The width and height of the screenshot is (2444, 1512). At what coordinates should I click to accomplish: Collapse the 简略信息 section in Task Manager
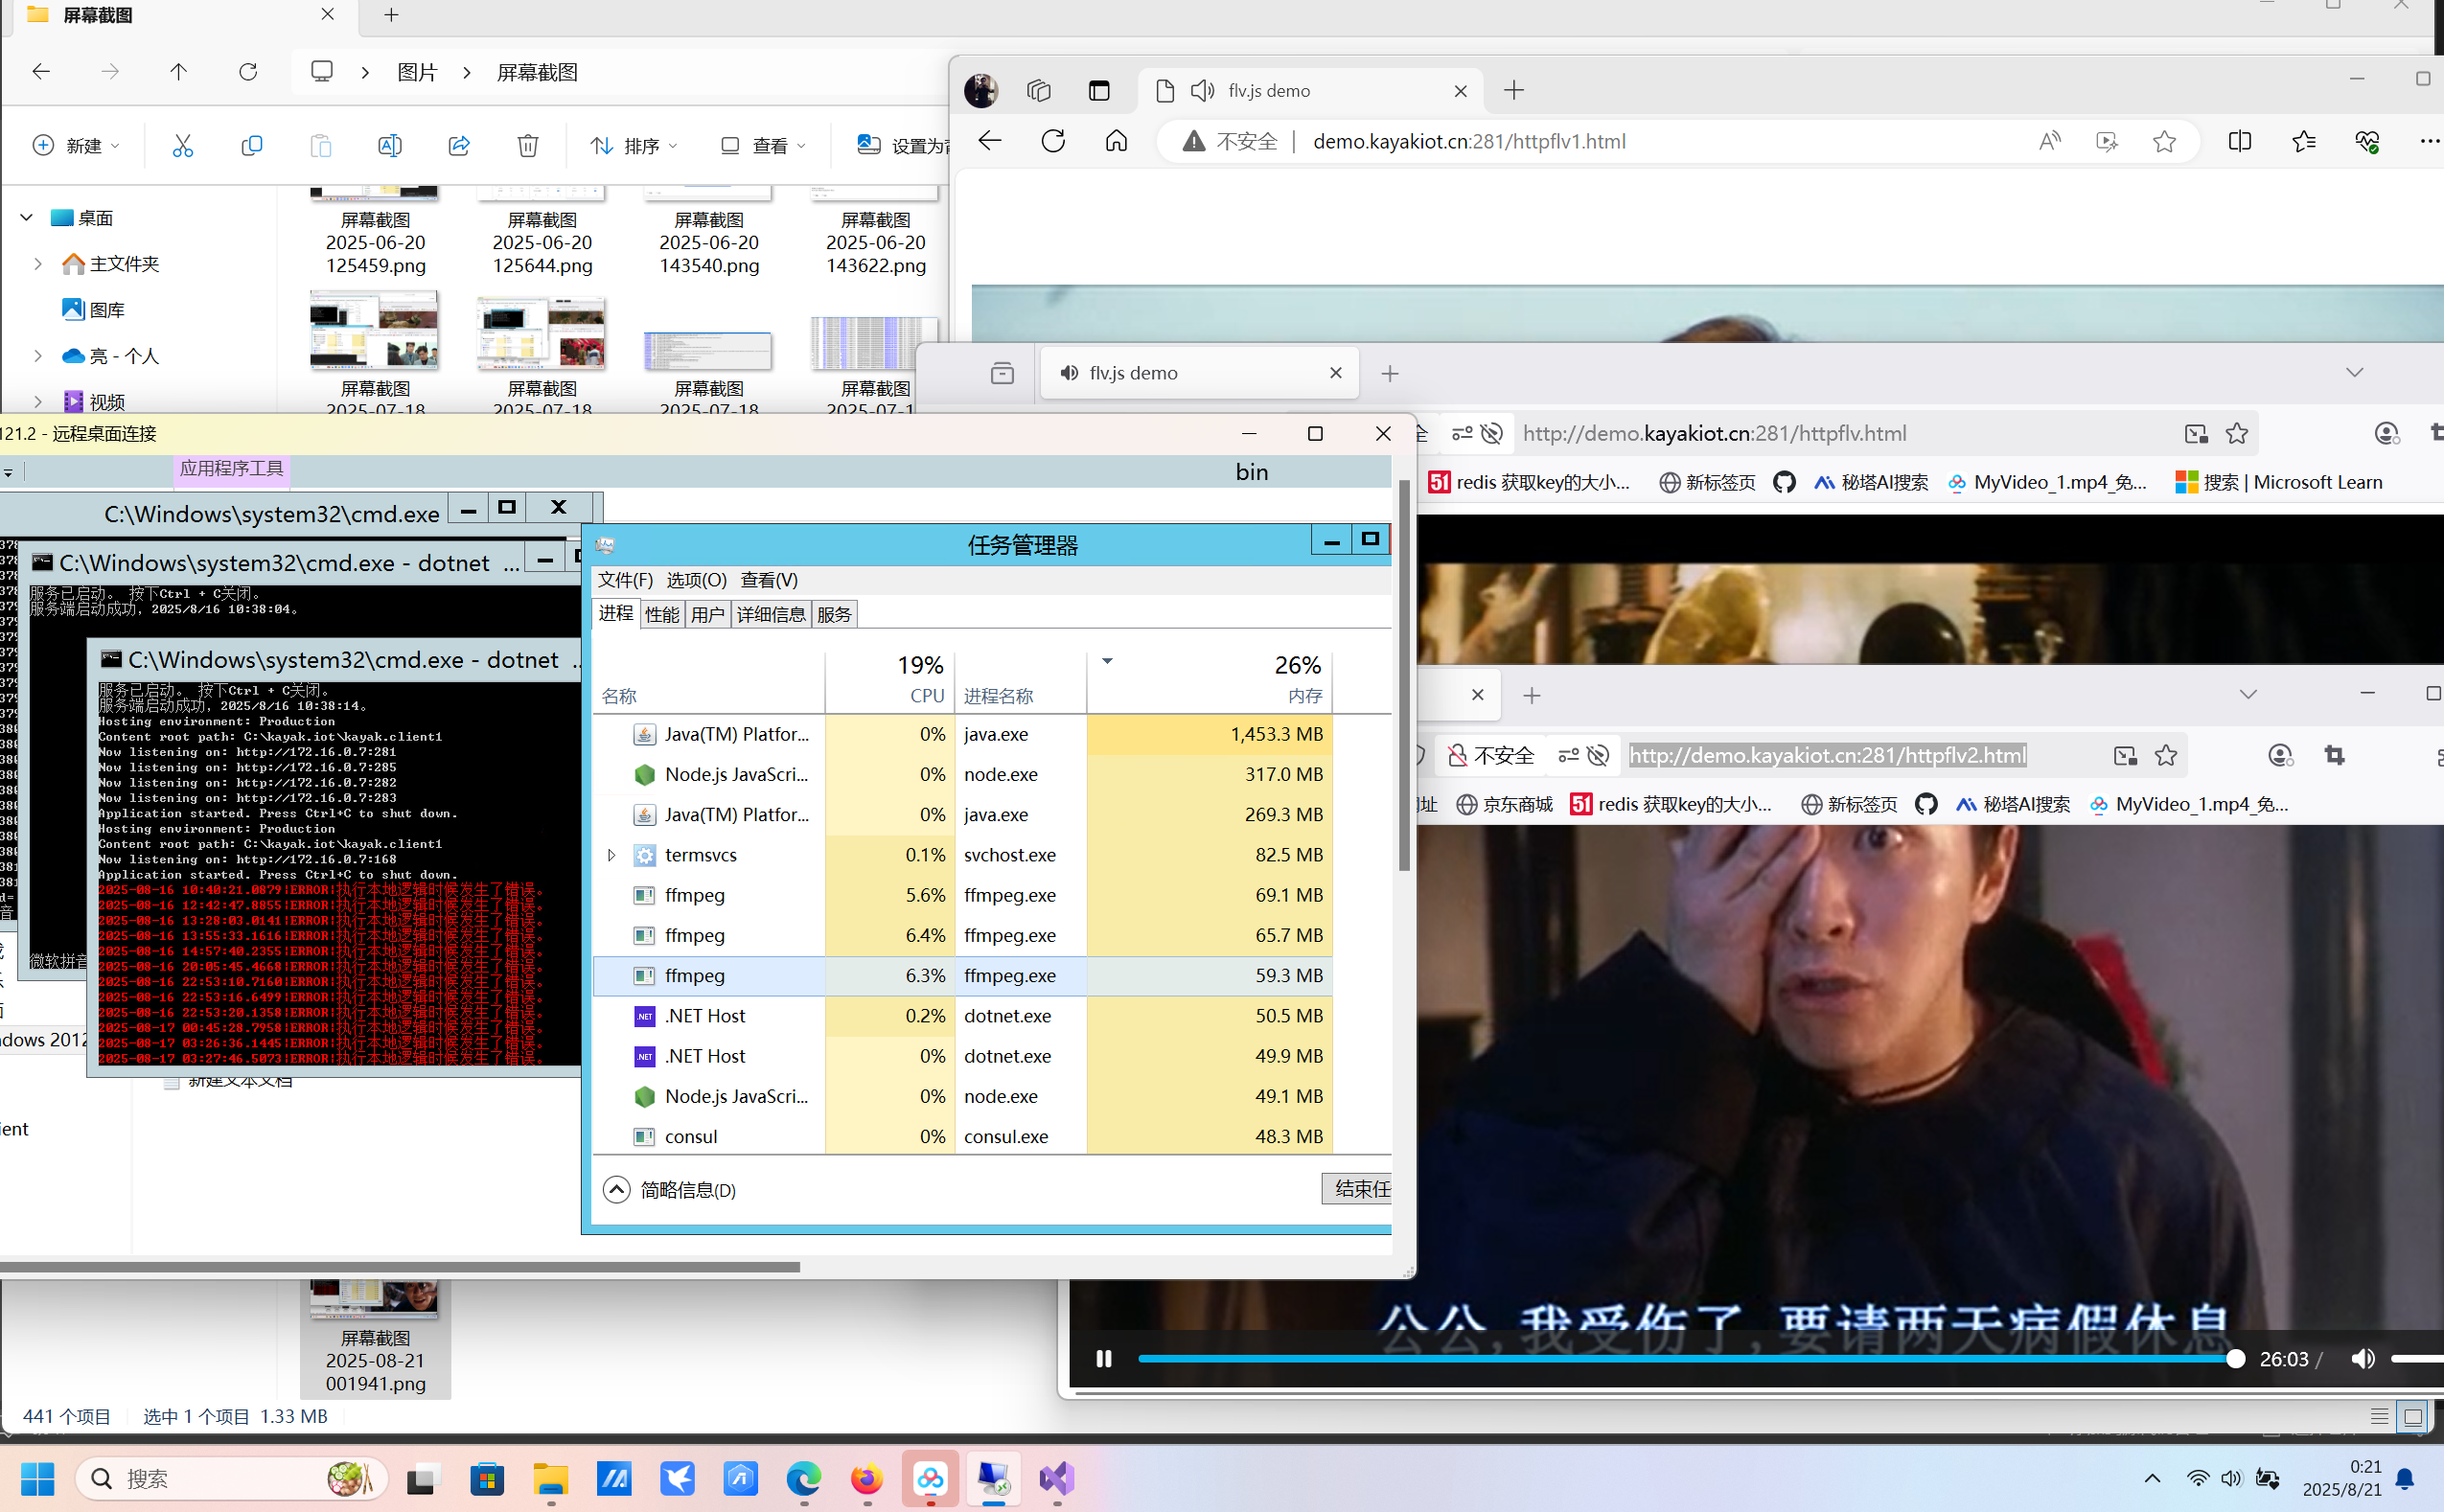pyautogui.click(x=617, y=1189)
